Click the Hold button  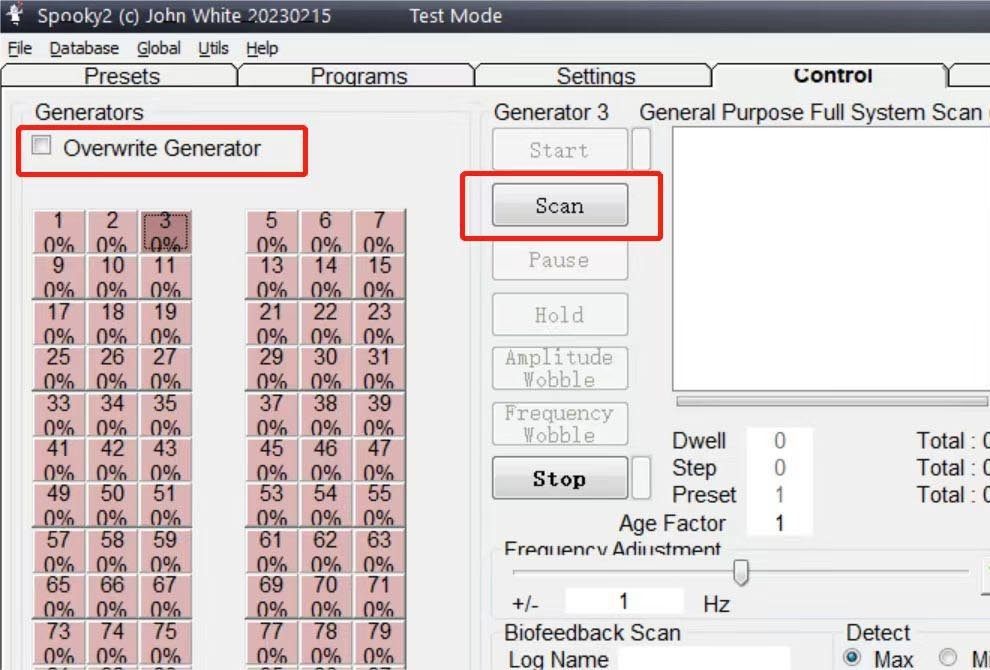pyautogui.click(x=559, y=314)
